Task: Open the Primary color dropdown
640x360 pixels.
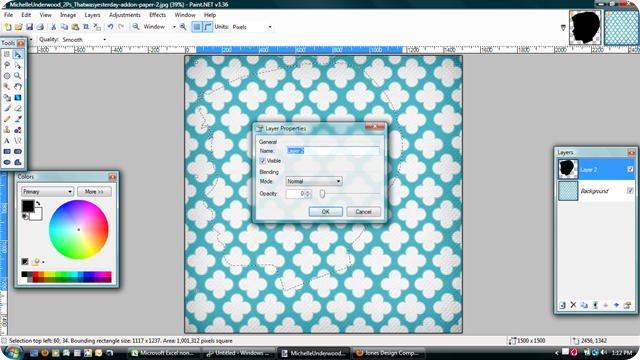Action: [x=47, y=191]
